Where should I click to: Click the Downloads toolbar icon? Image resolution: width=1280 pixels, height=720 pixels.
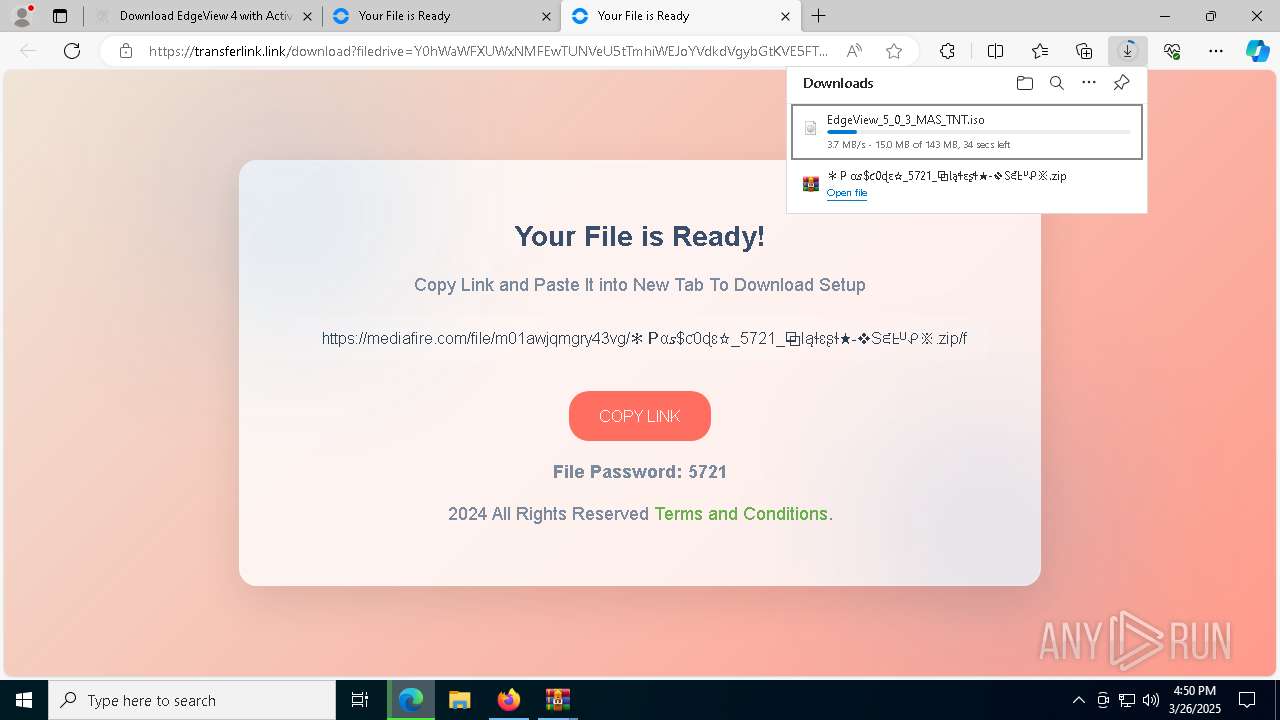(x=1128, y=51)
